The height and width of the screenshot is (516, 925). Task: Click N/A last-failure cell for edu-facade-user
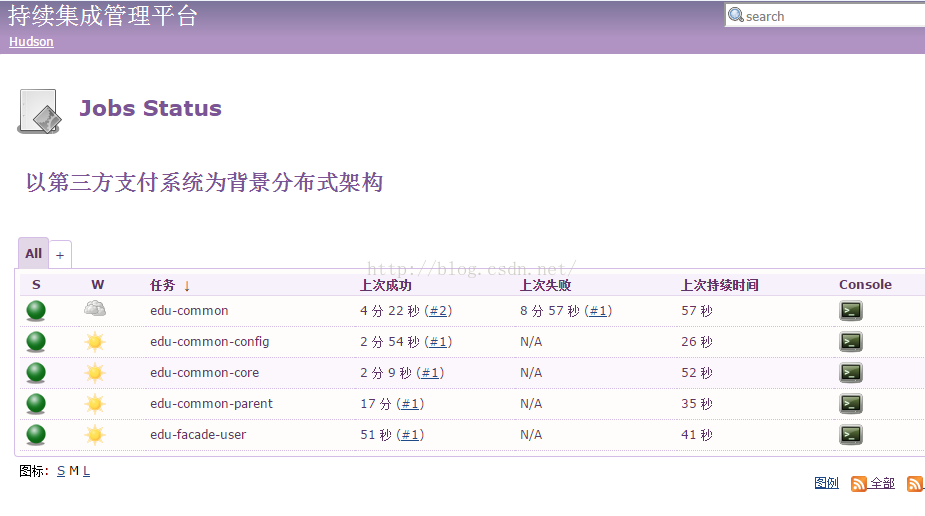(x=531, y=435)
